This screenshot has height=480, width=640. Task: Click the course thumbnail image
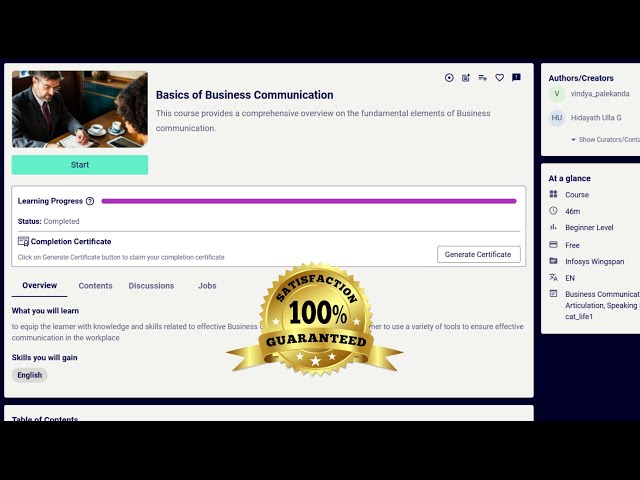(80, 109)
